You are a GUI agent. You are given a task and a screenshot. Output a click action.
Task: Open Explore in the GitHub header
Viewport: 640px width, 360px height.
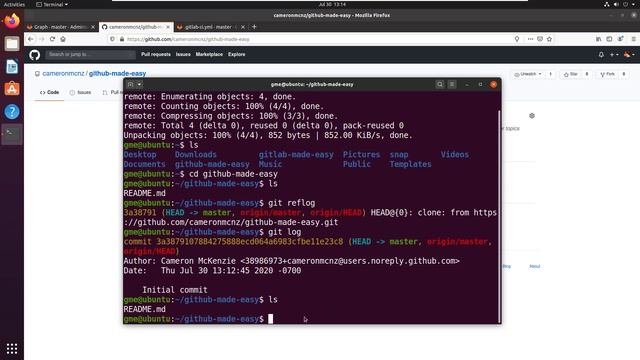[237, 54]
